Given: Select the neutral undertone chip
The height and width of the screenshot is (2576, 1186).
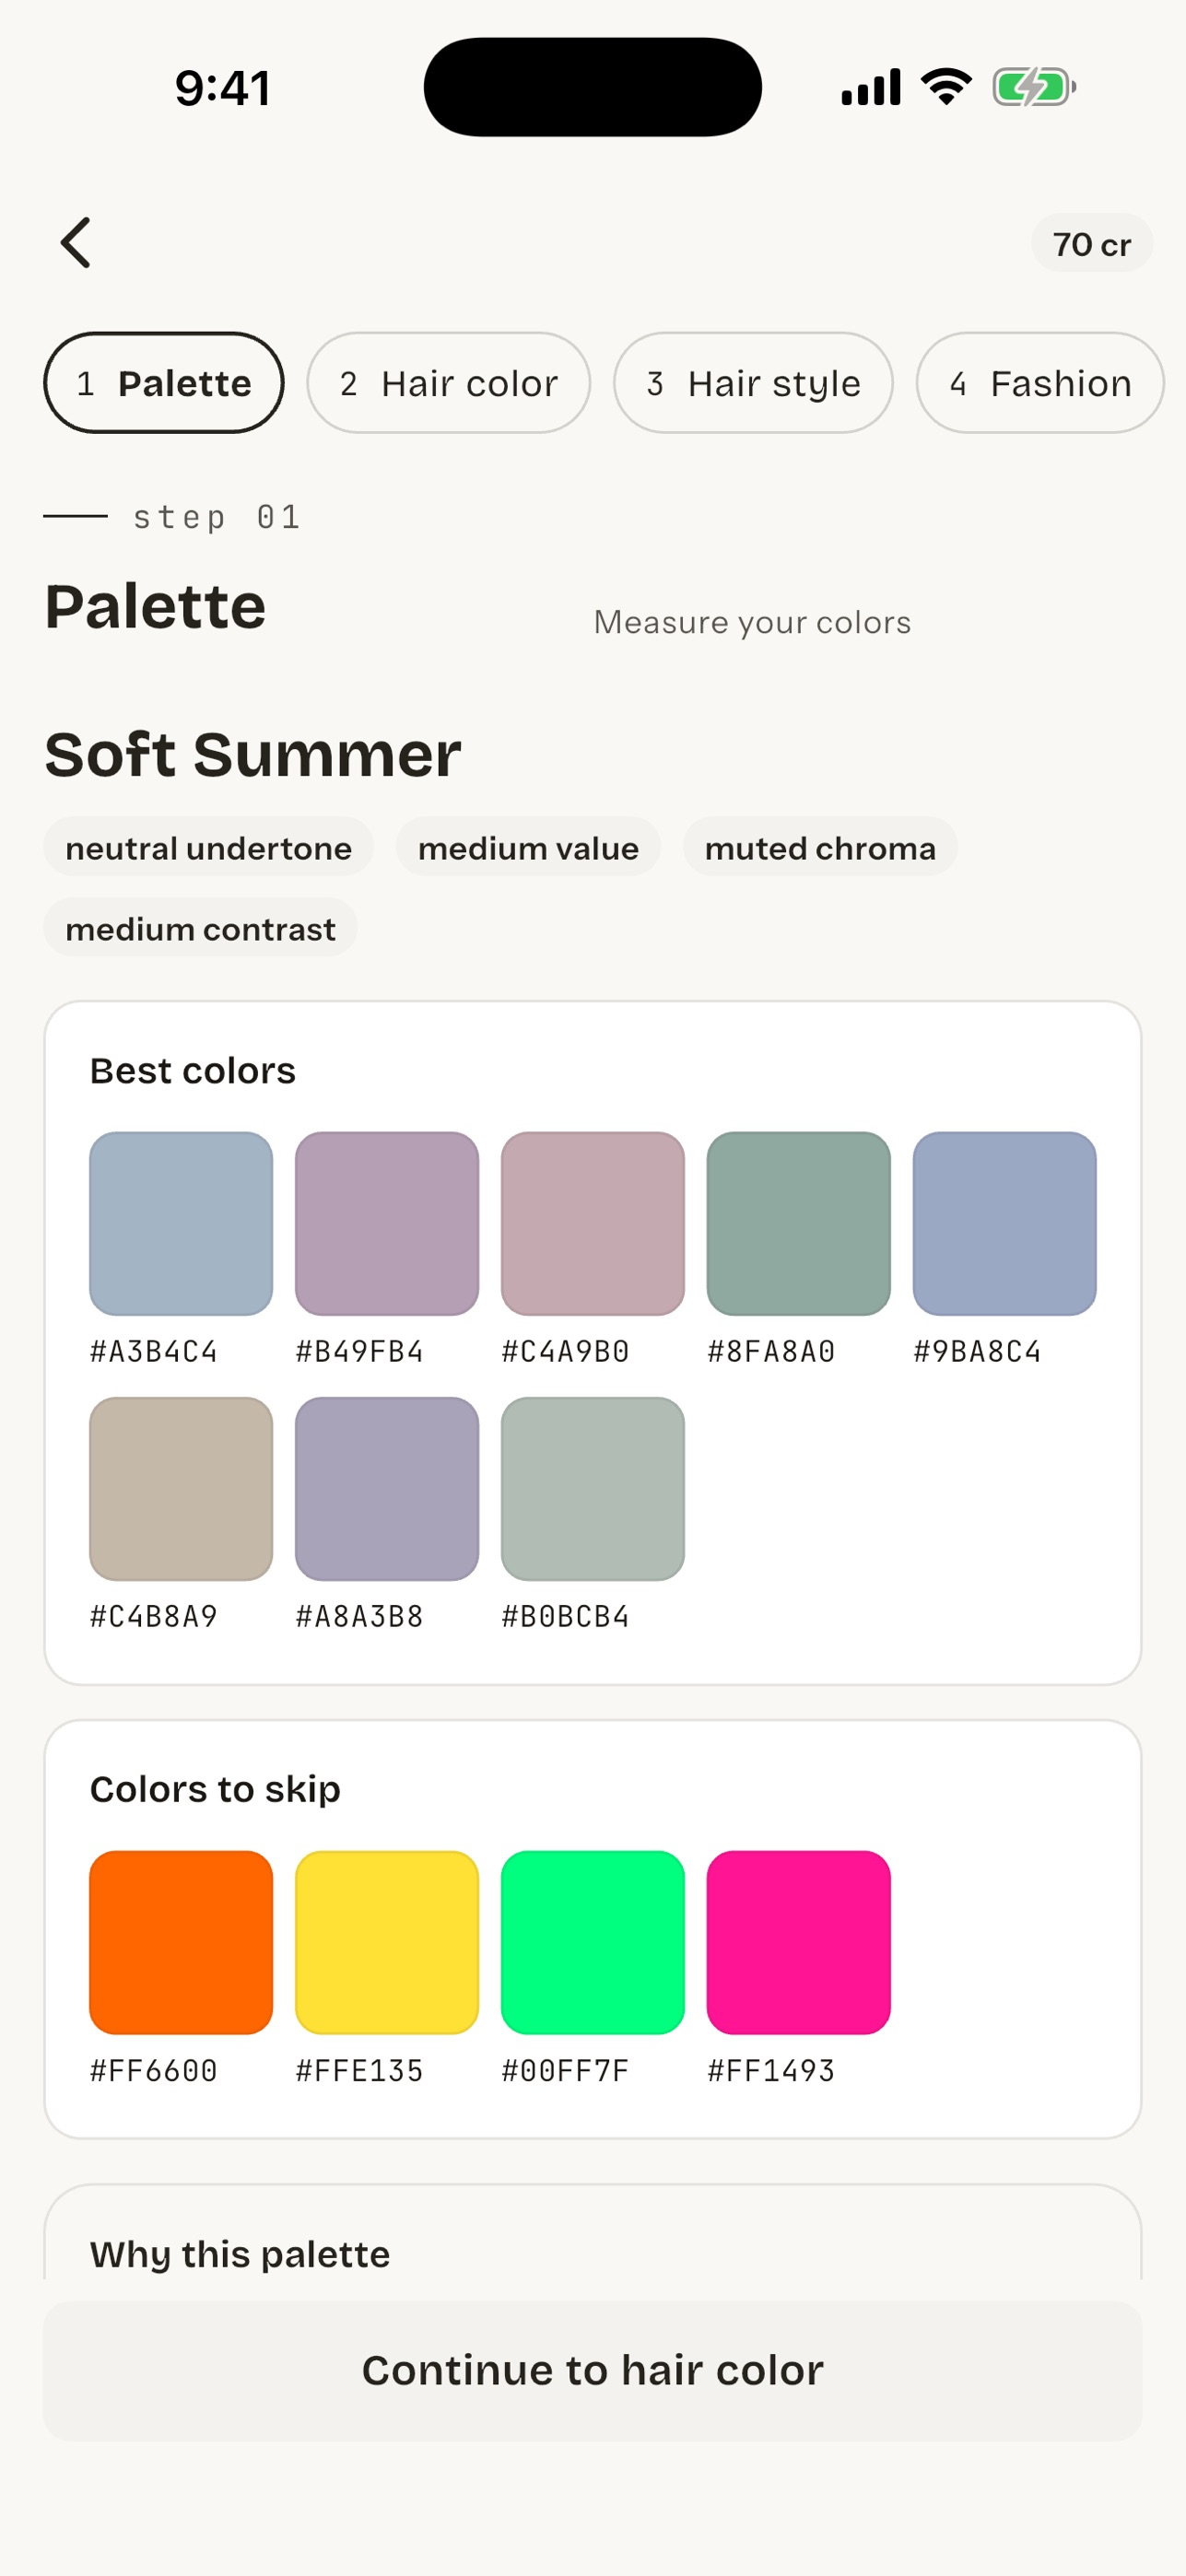Looking at the screenshot, I should point(208,848).
